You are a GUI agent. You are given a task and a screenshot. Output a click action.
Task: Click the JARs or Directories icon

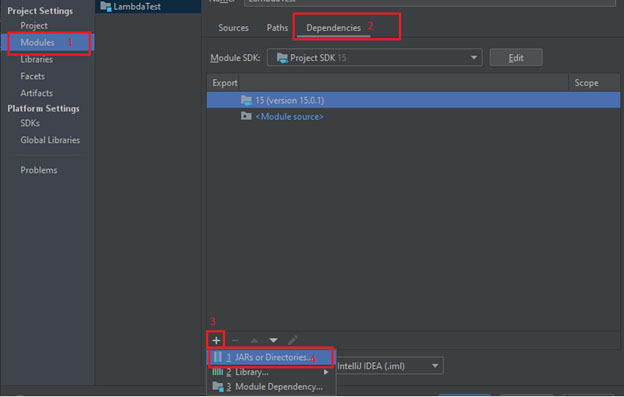tap(217, 357)
